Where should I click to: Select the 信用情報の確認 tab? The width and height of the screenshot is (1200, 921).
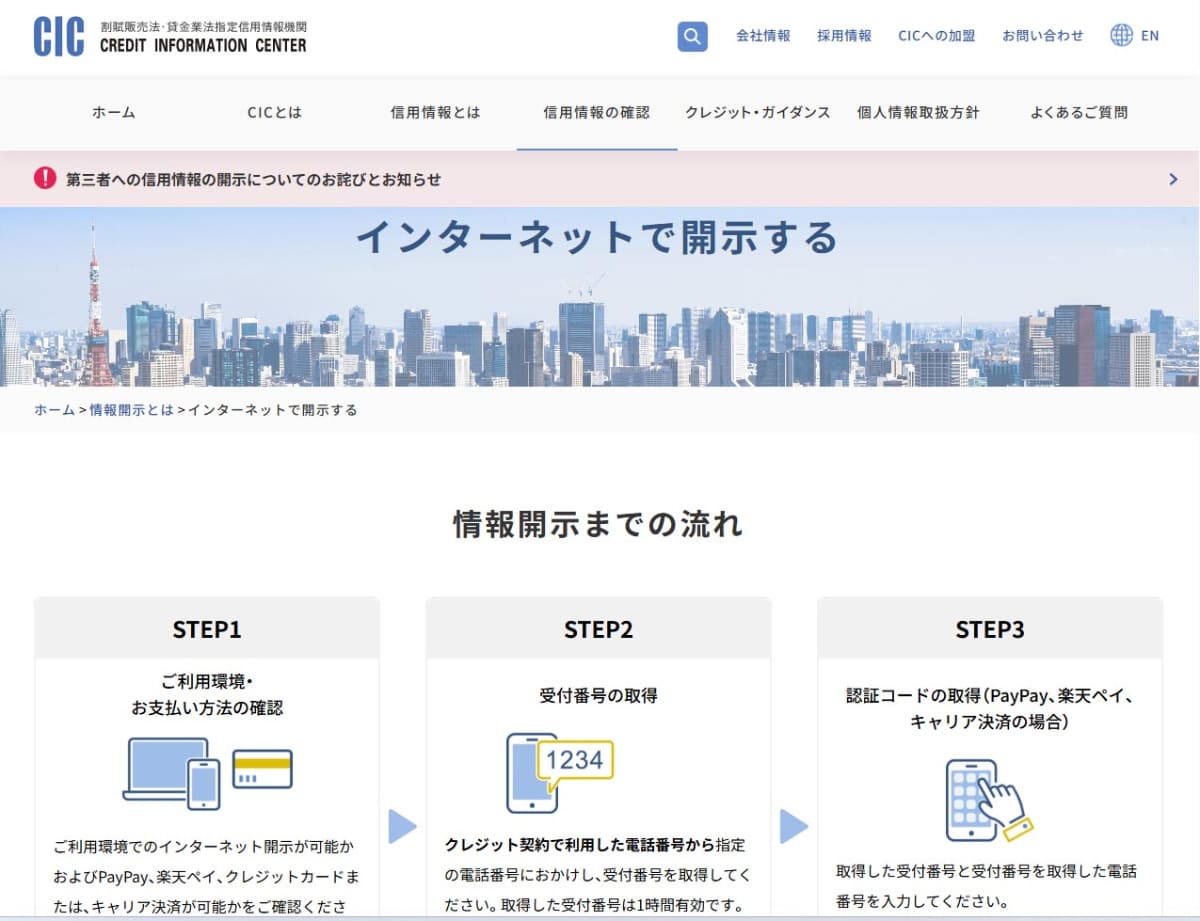click(595, 112)
